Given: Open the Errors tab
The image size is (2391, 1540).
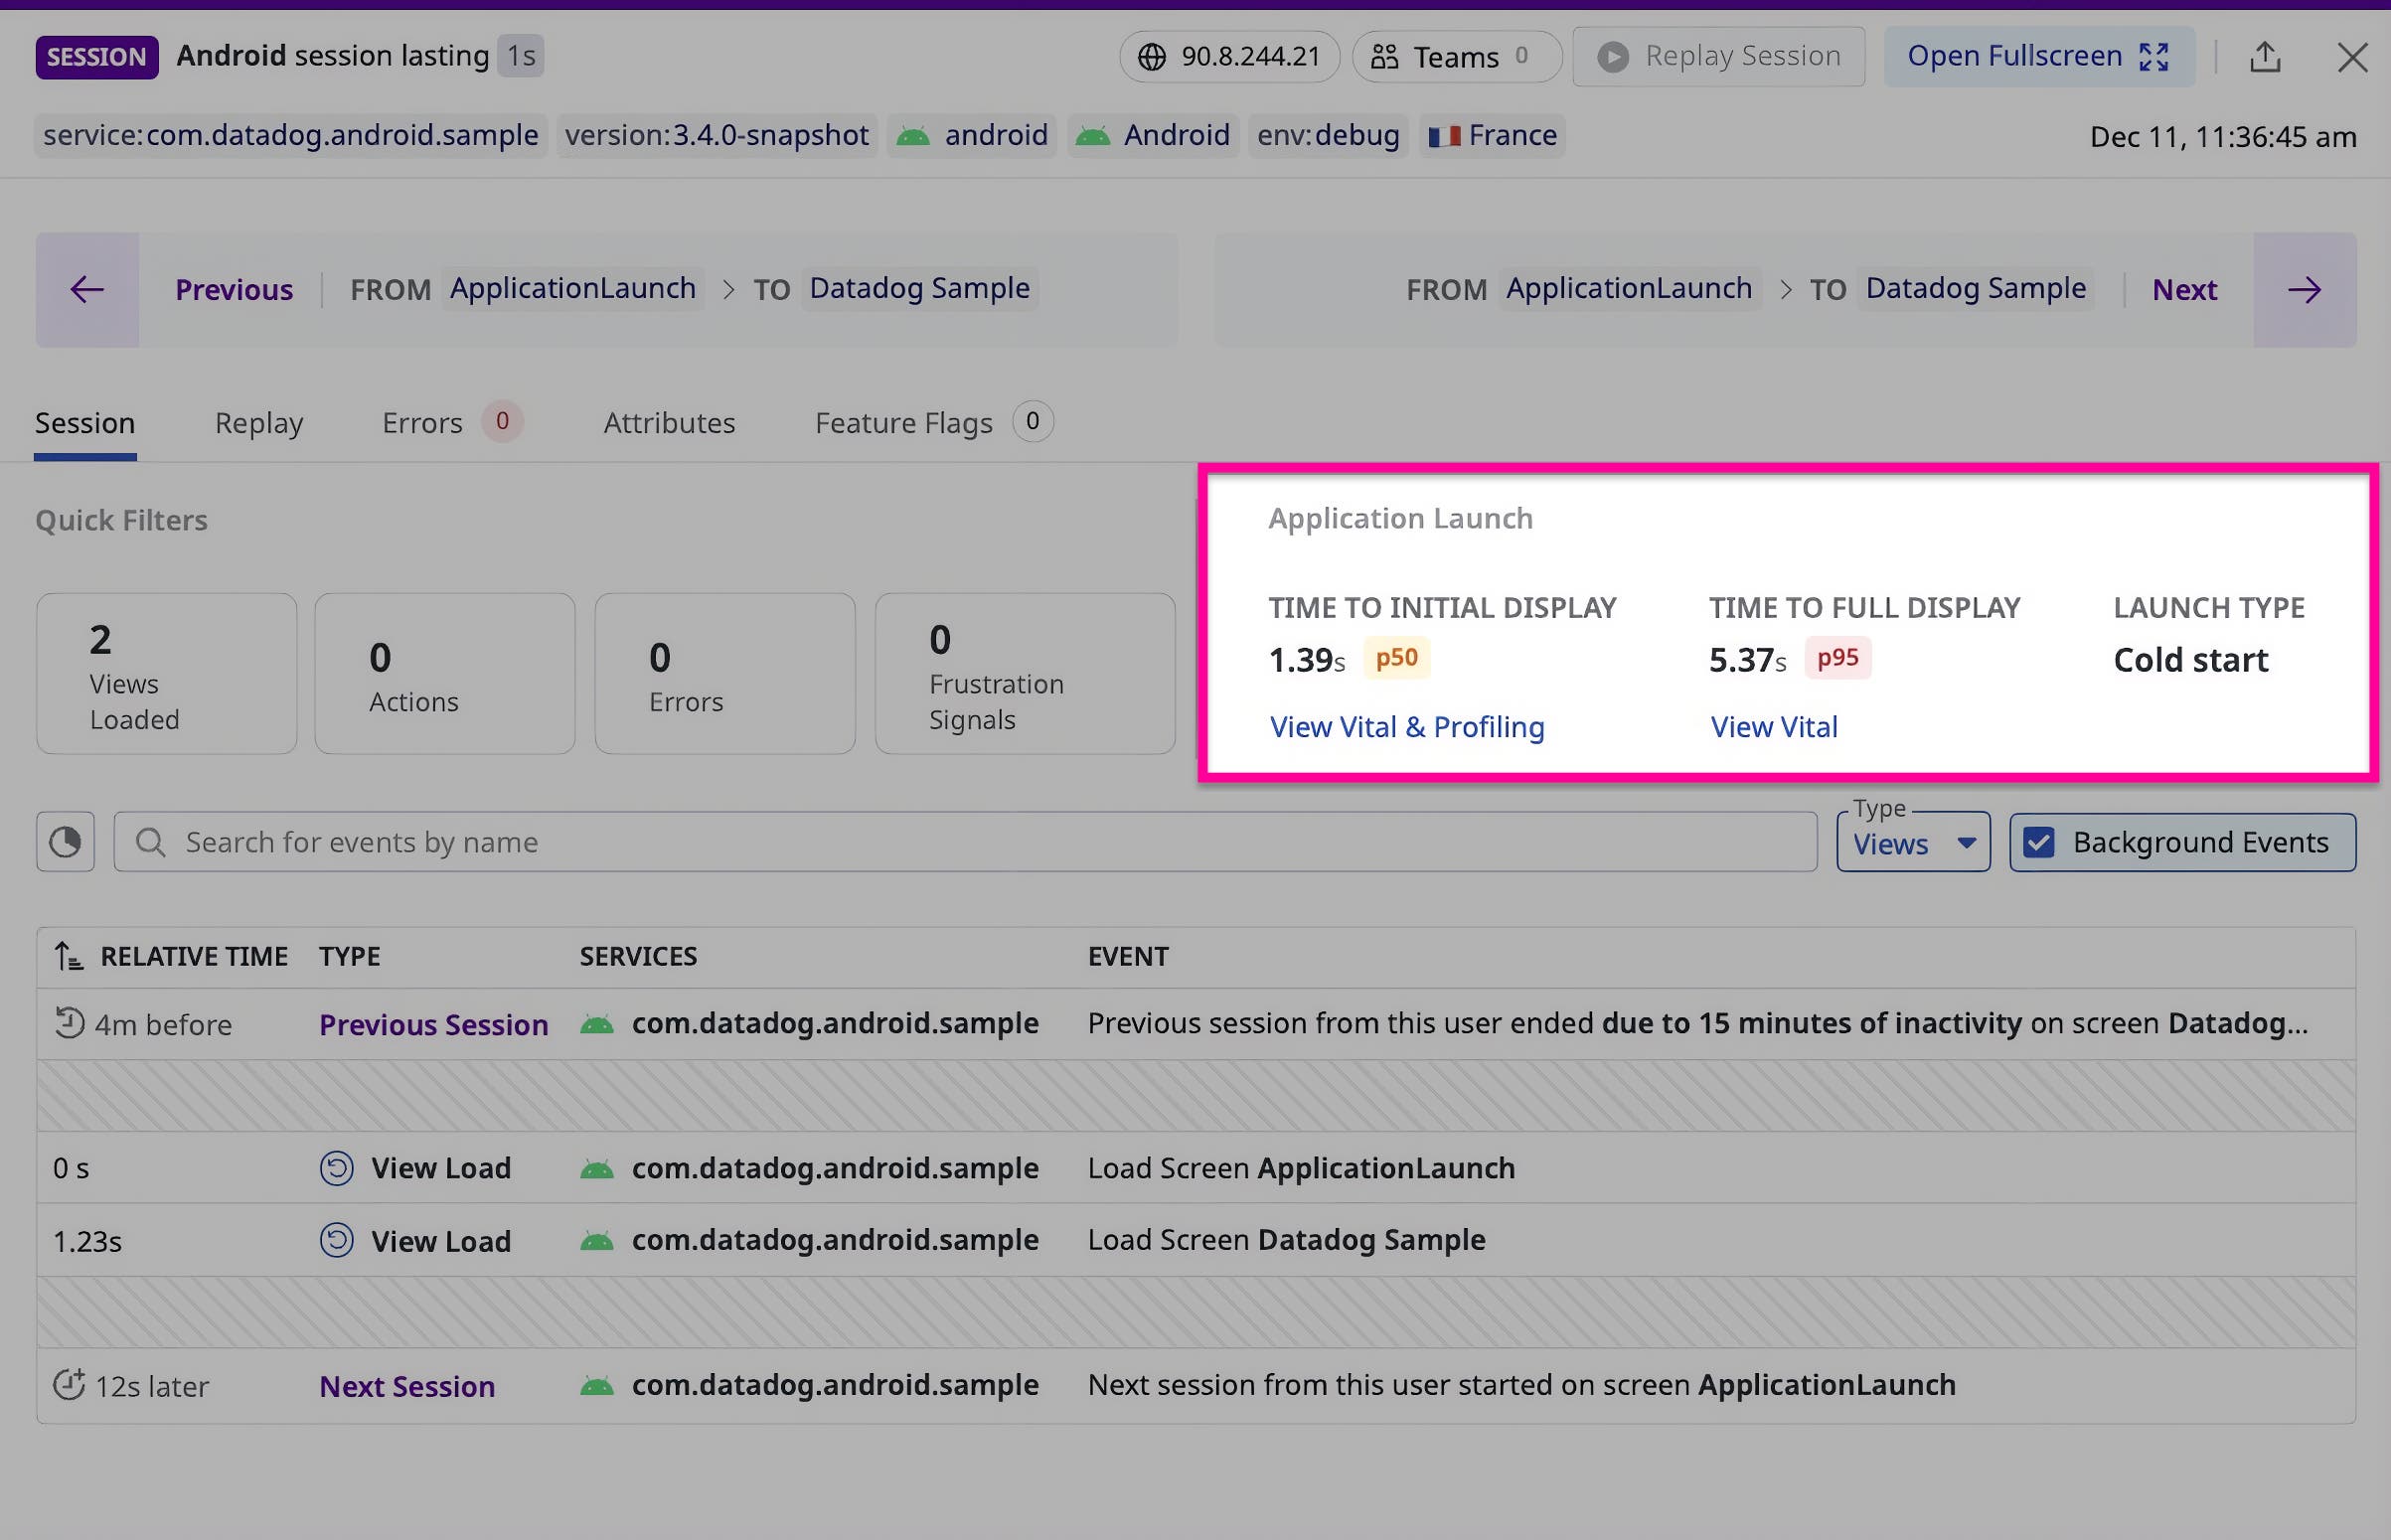Looking at the screenshot, I should (x=421, y=422).
